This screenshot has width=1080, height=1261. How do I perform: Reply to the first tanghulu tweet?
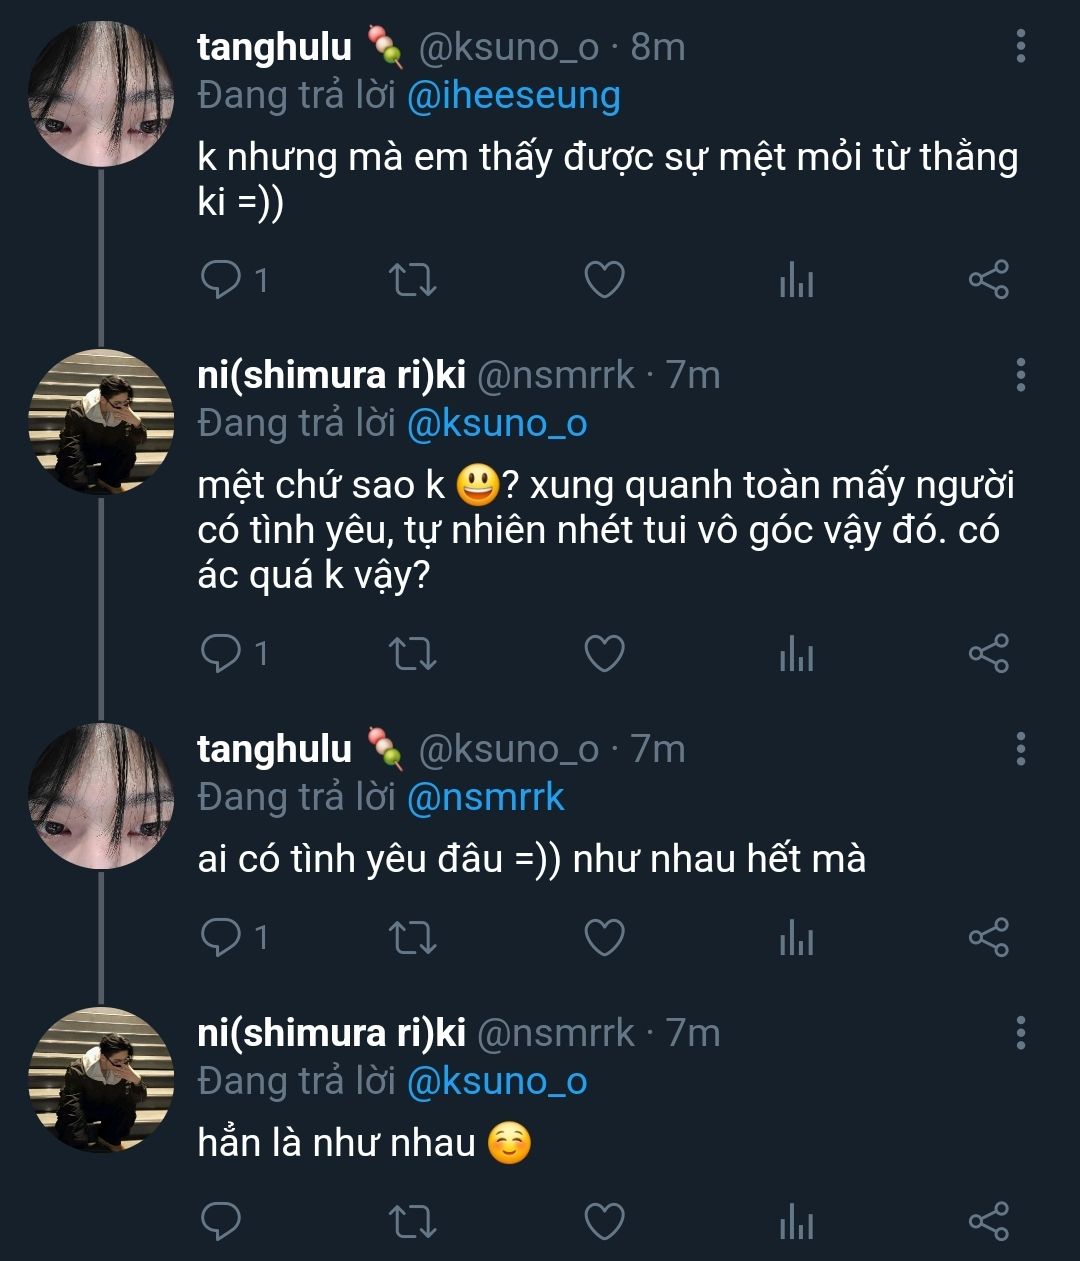pyautogui.click(x=221, y=280)
